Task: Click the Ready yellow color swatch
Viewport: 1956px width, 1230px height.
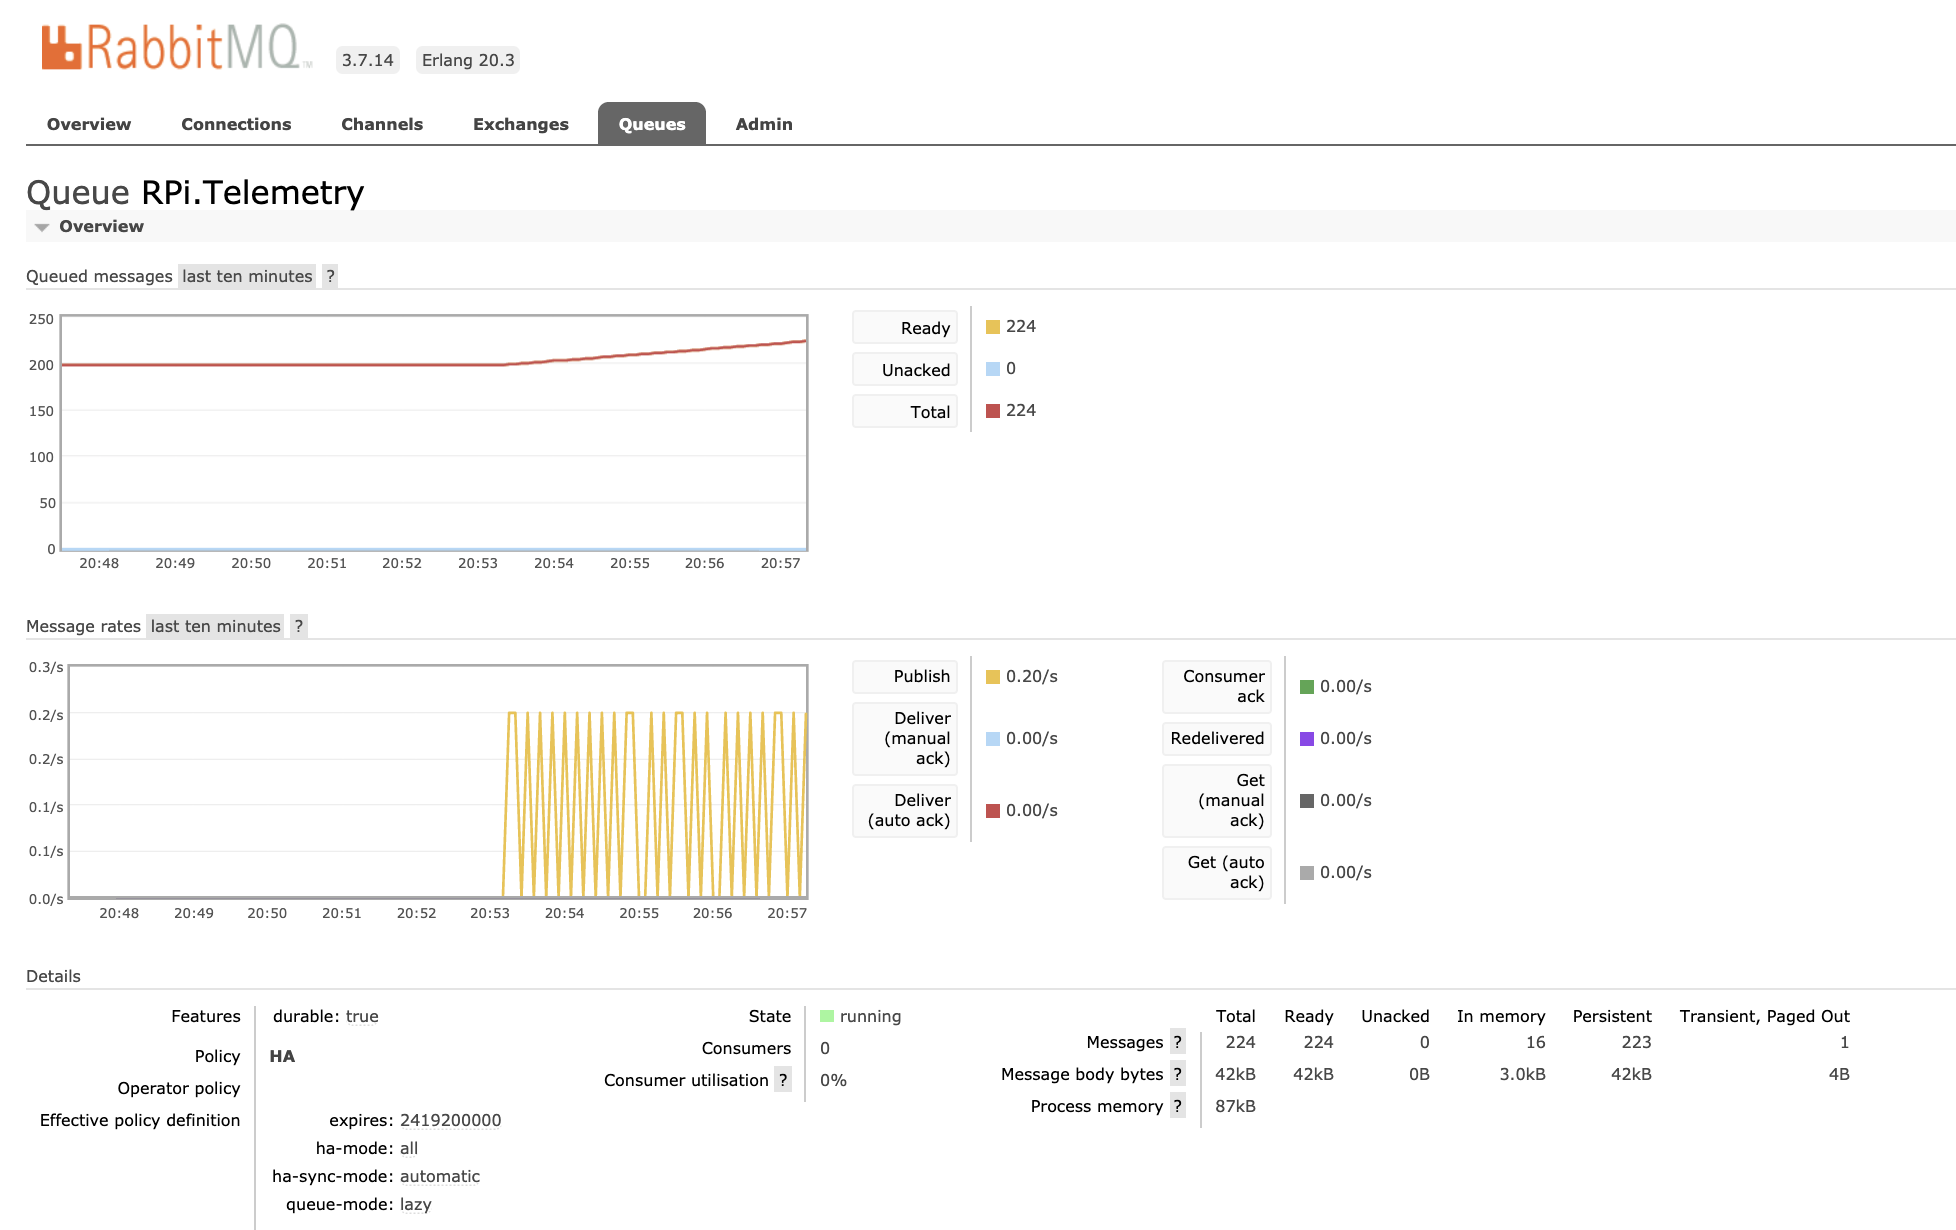Action: point(993,327)
